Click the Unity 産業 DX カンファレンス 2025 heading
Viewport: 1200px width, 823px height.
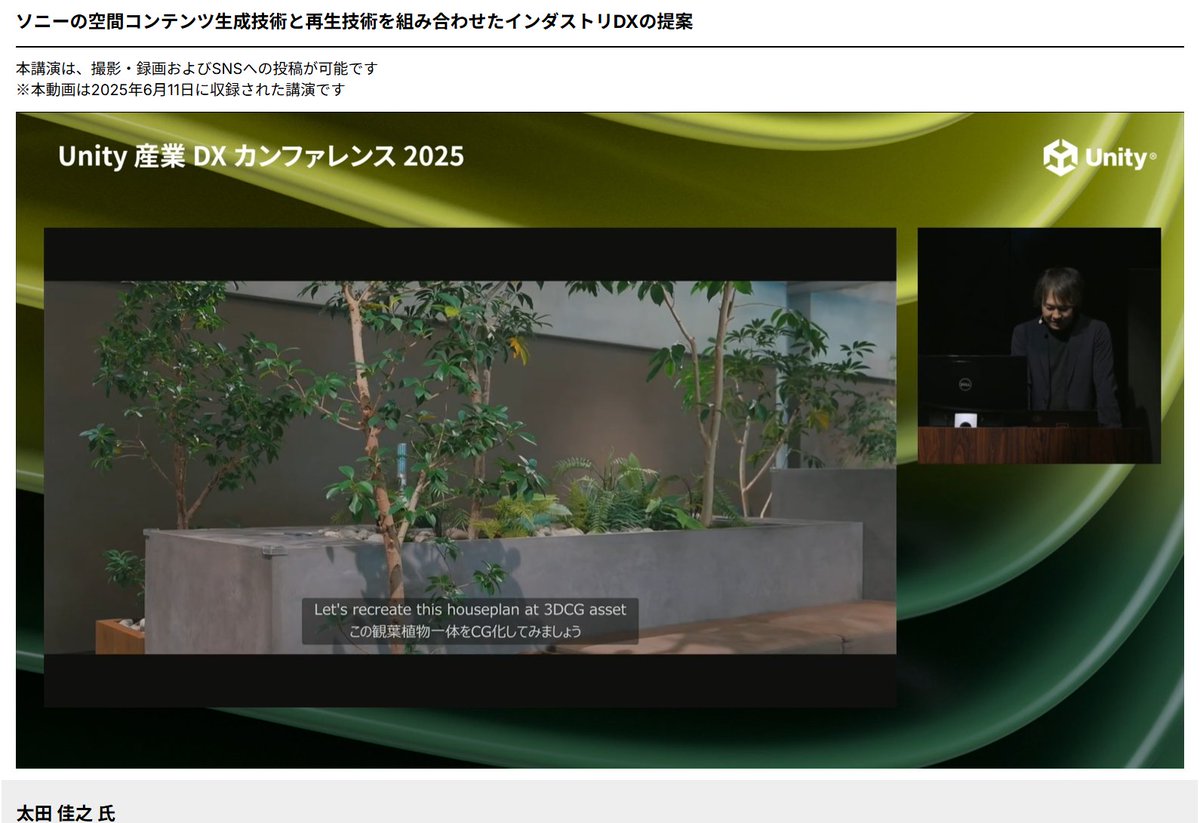tap(261, 156)
